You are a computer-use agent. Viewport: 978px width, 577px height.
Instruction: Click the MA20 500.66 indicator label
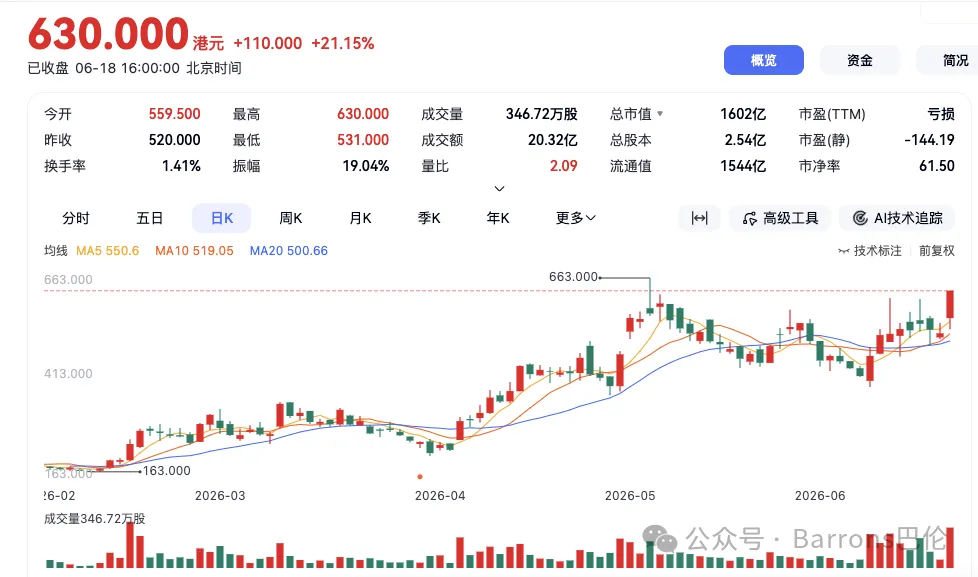[289, 251]
